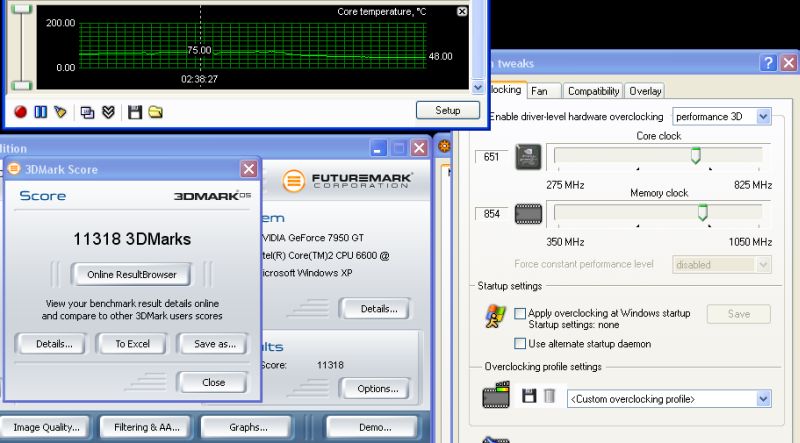The height and width of the screenshot is (443, 800).
Task: Close the 3DMark Score dialog
Action: 248,169
